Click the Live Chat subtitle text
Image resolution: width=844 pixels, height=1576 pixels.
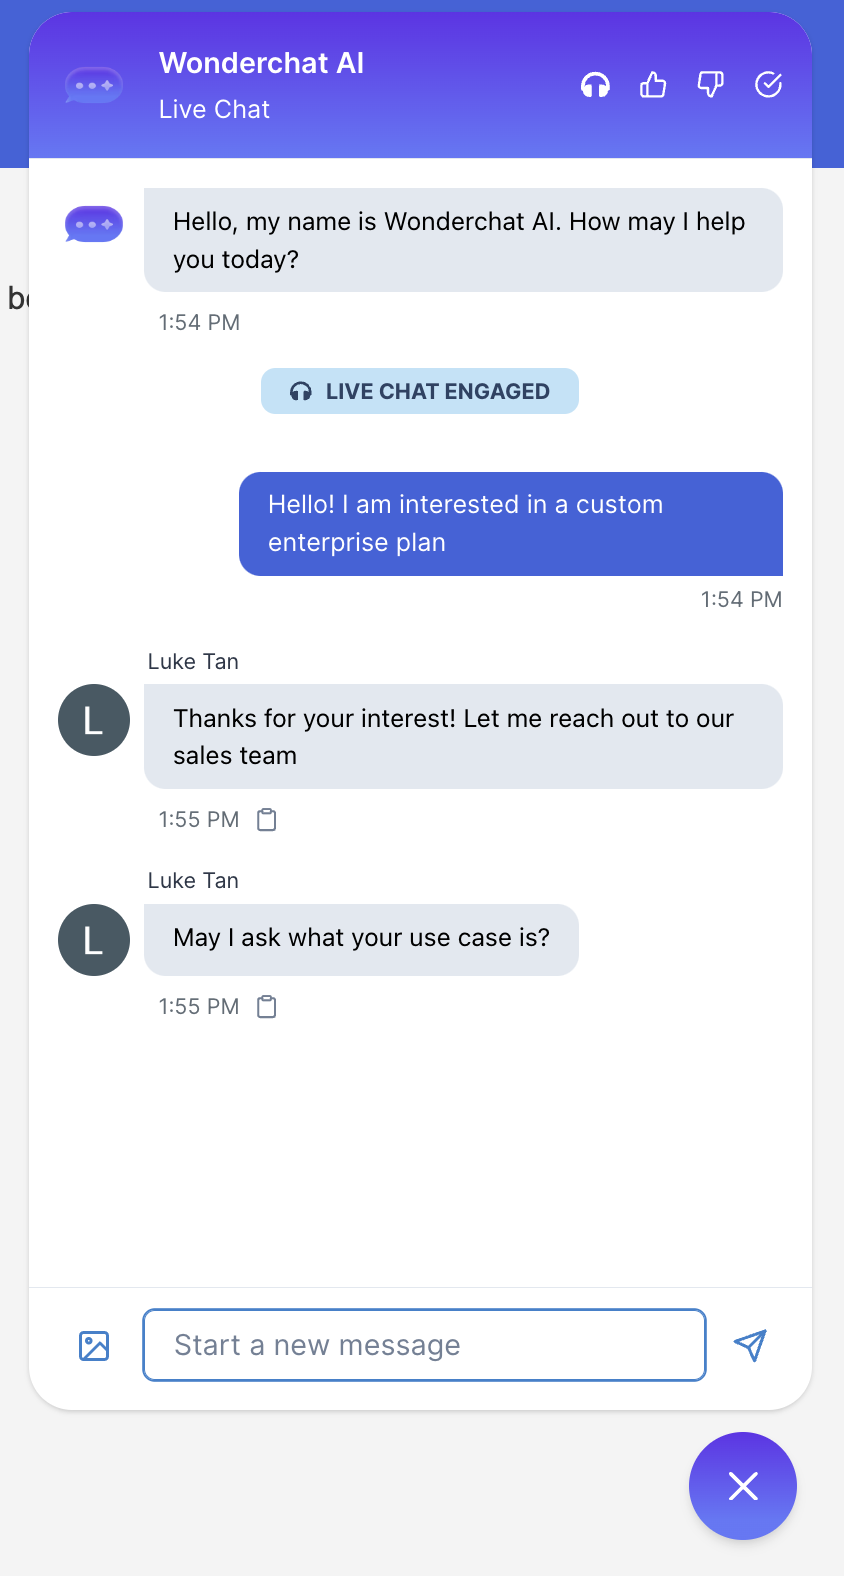click(213, 109)
